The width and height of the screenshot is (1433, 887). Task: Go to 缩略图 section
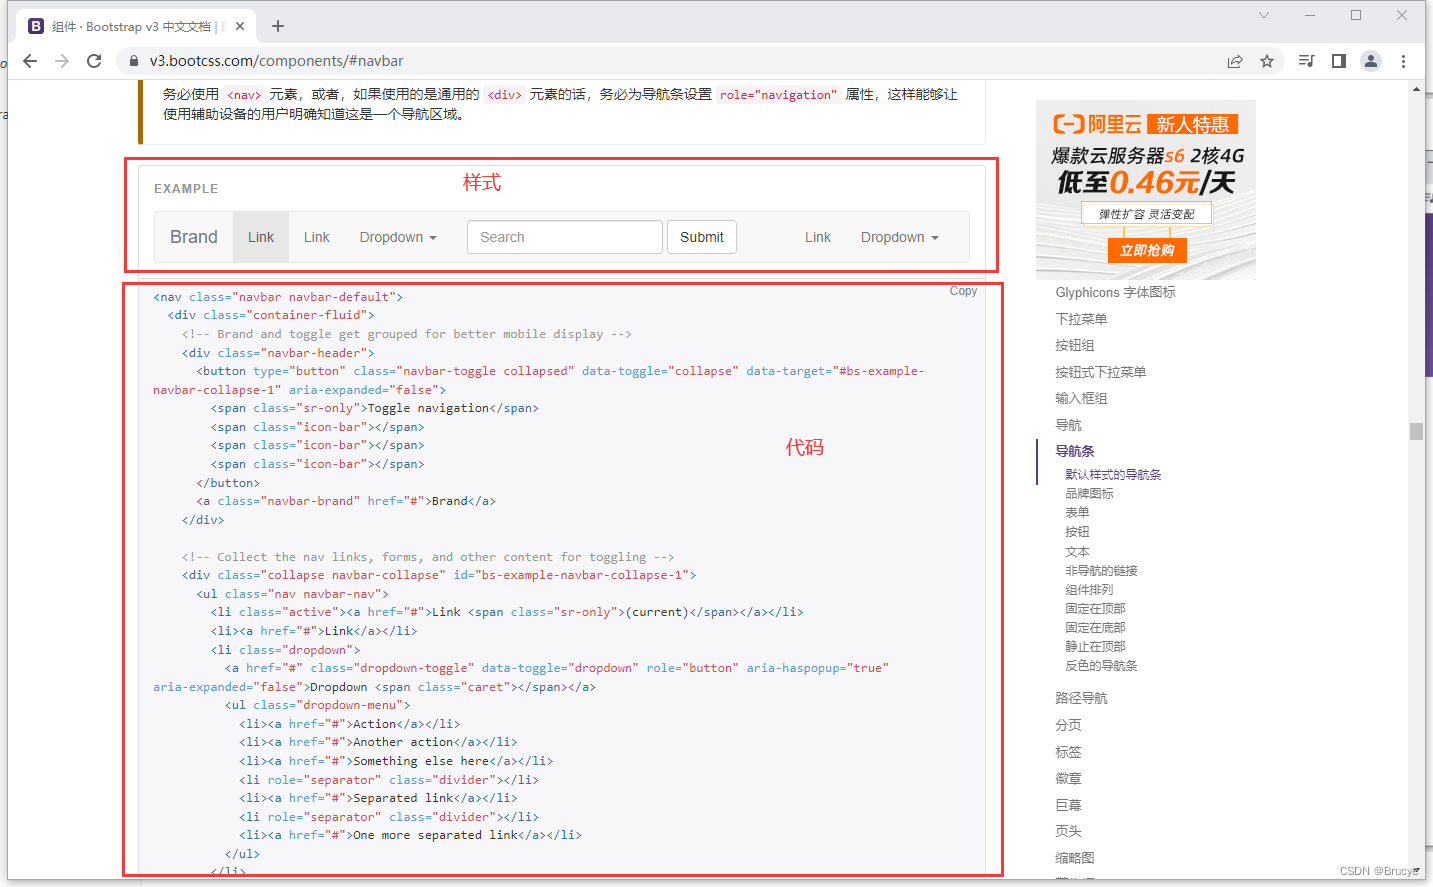1075,858
